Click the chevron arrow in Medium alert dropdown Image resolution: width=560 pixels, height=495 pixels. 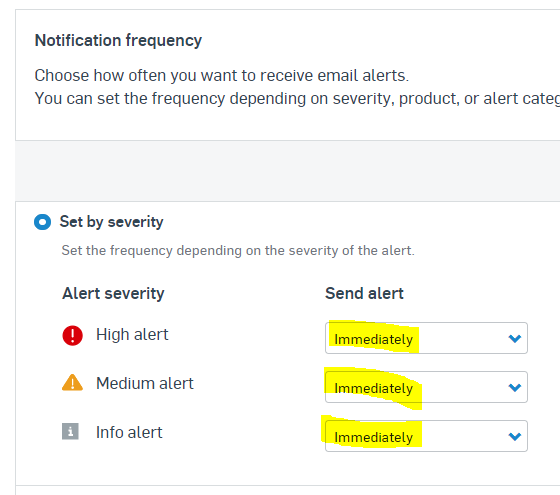pos(515,387)
